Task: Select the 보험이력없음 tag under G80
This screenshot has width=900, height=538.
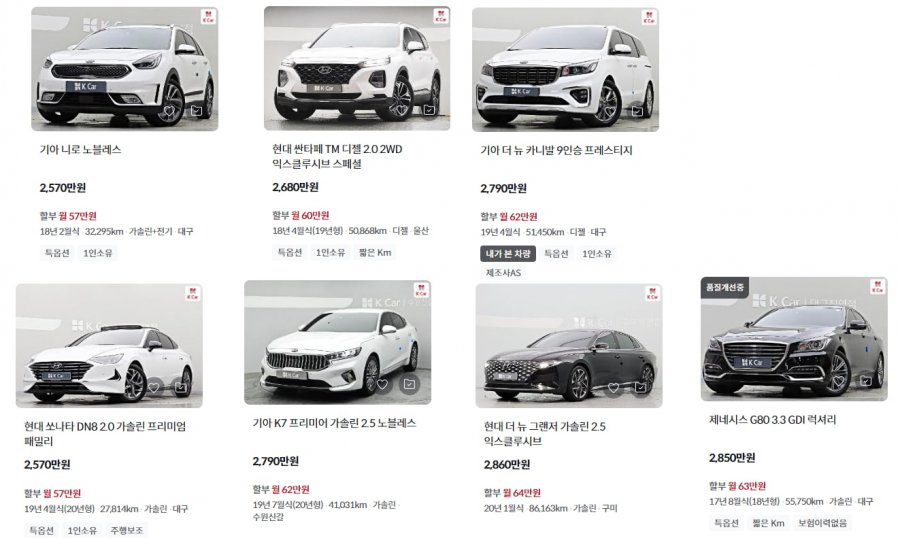Action: tap(823, 522)
